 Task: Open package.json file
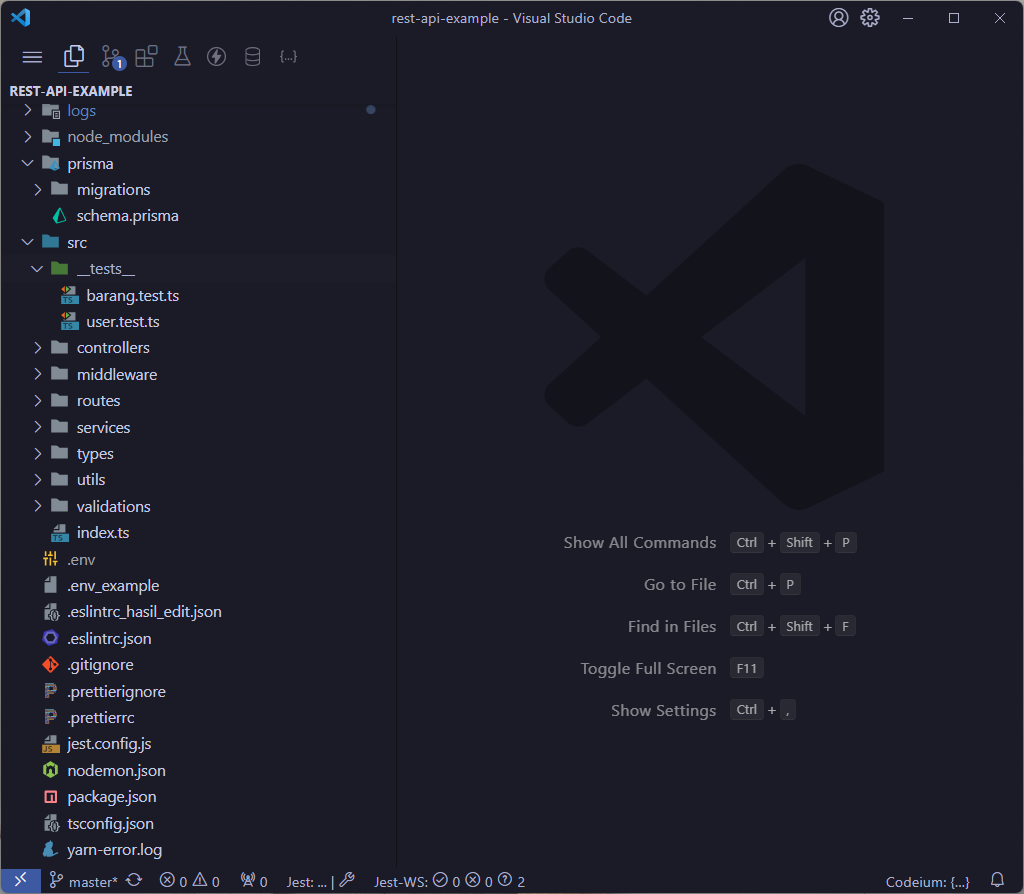(x=198, y=796)
